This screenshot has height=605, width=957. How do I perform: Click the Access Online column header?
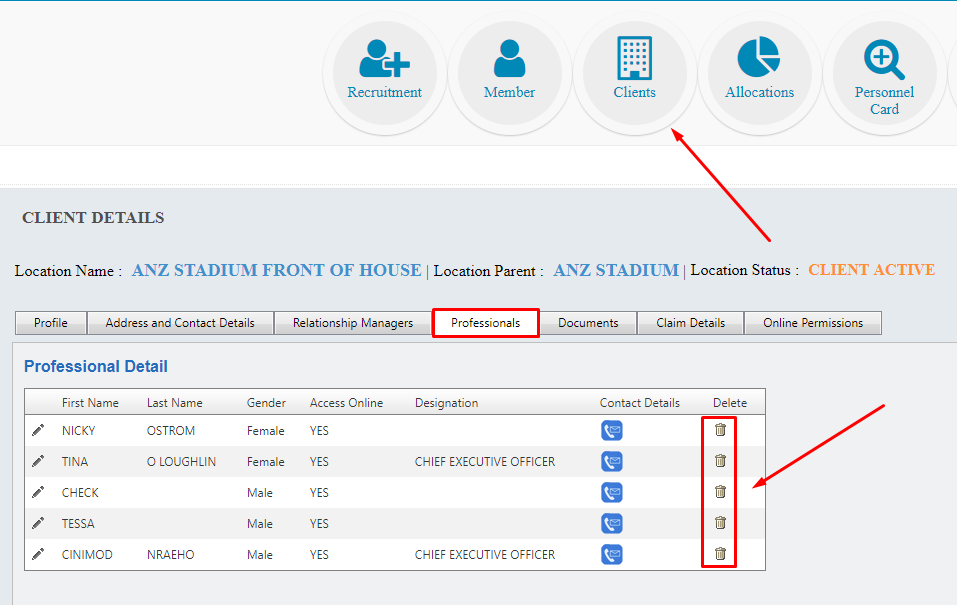(346, 403)
